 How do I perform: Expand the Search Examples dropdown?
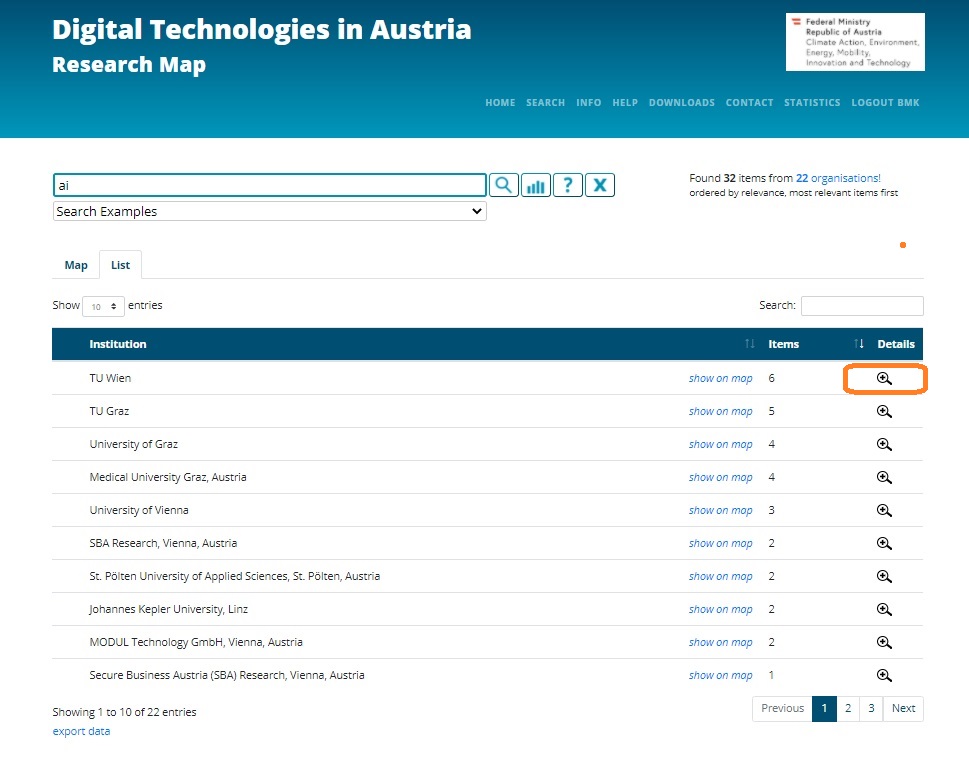click(x=269, y=211)
